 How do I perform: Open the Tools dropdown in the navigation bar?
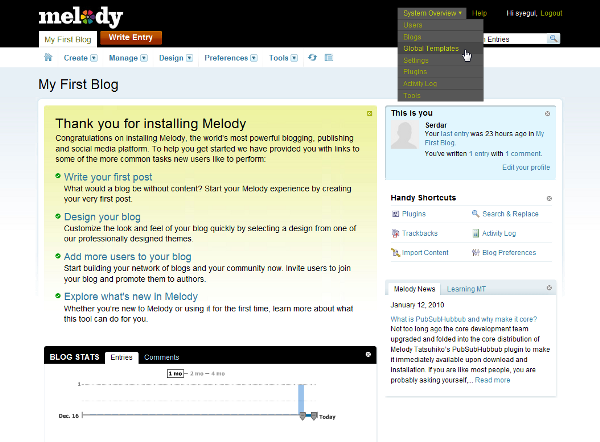coord(283,58)
